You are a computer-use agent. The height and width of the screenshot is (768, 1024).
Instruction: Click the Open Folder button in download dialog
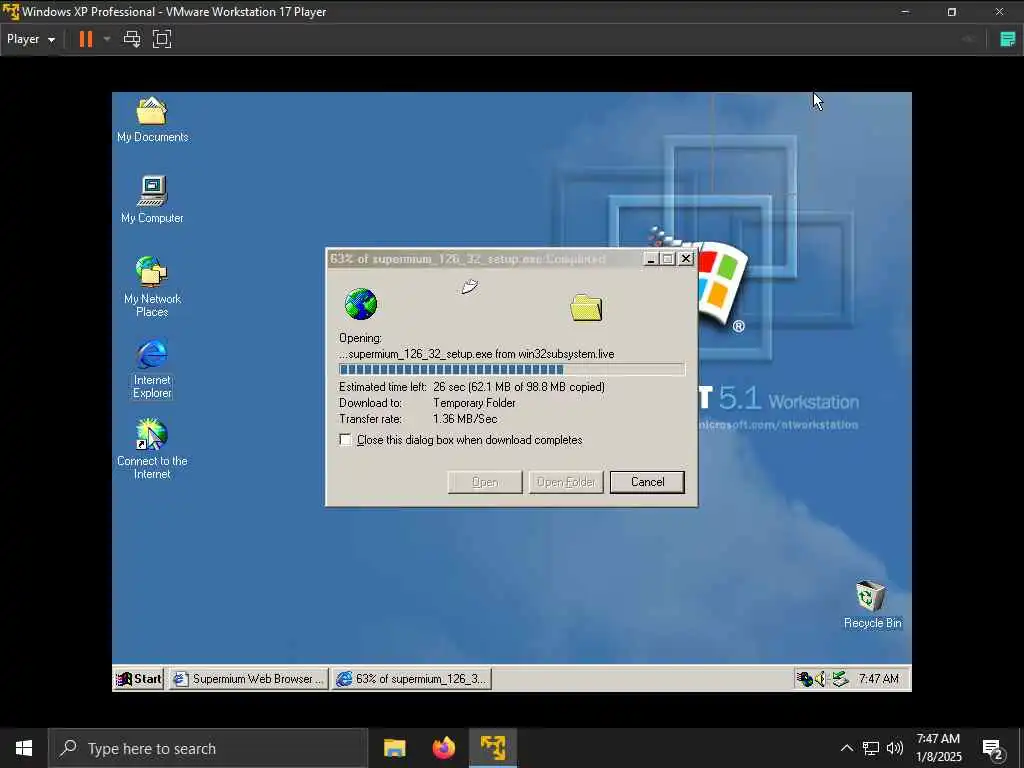[x=566, y=482]
